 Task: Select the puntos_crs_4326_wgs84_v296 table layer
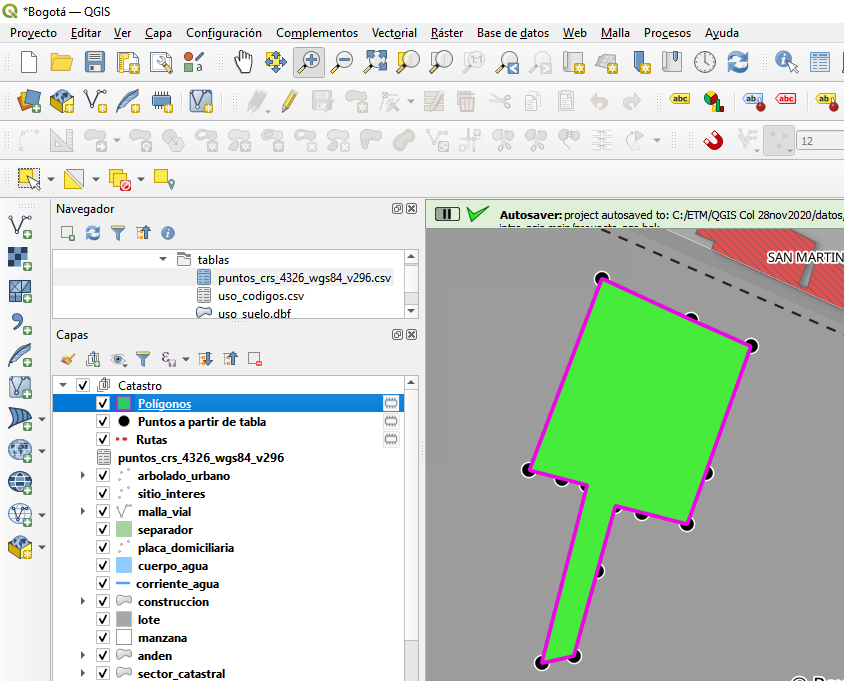tap(201, 458)
